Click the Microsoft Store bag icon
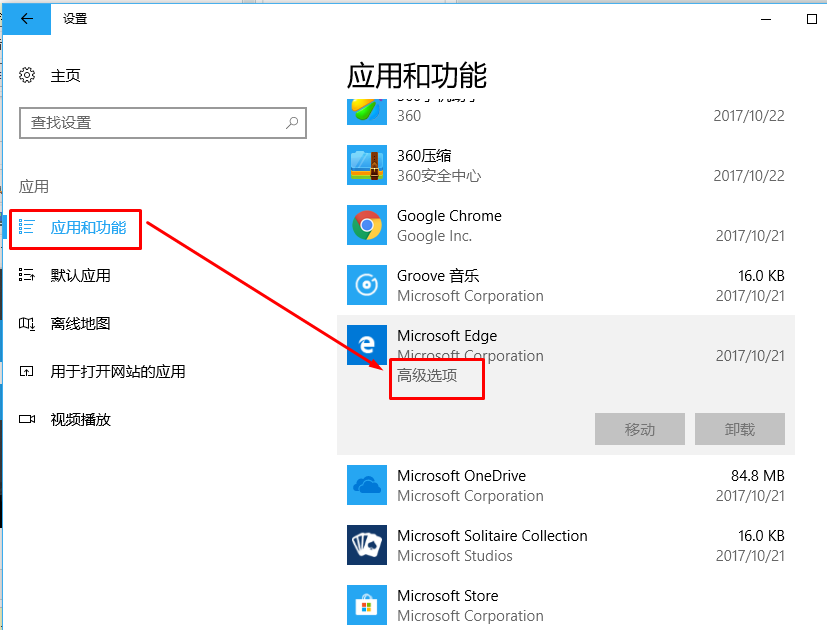 (366, 605)
